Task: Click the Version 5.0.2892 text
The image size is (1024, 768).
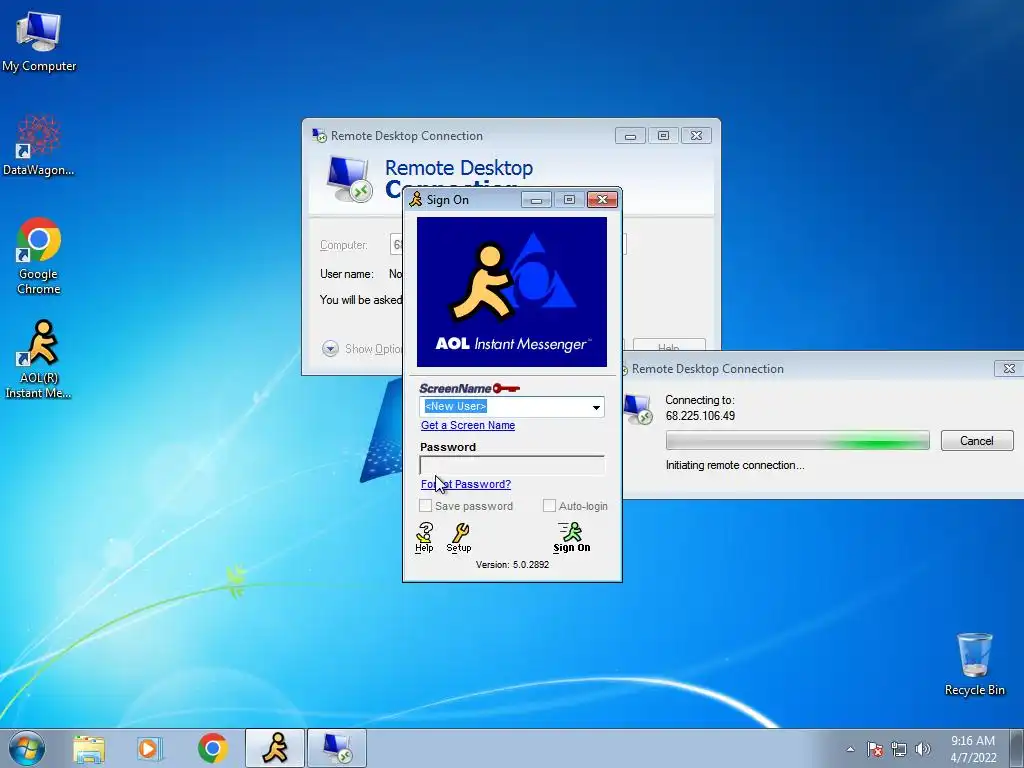Action: tap(512, 564)
